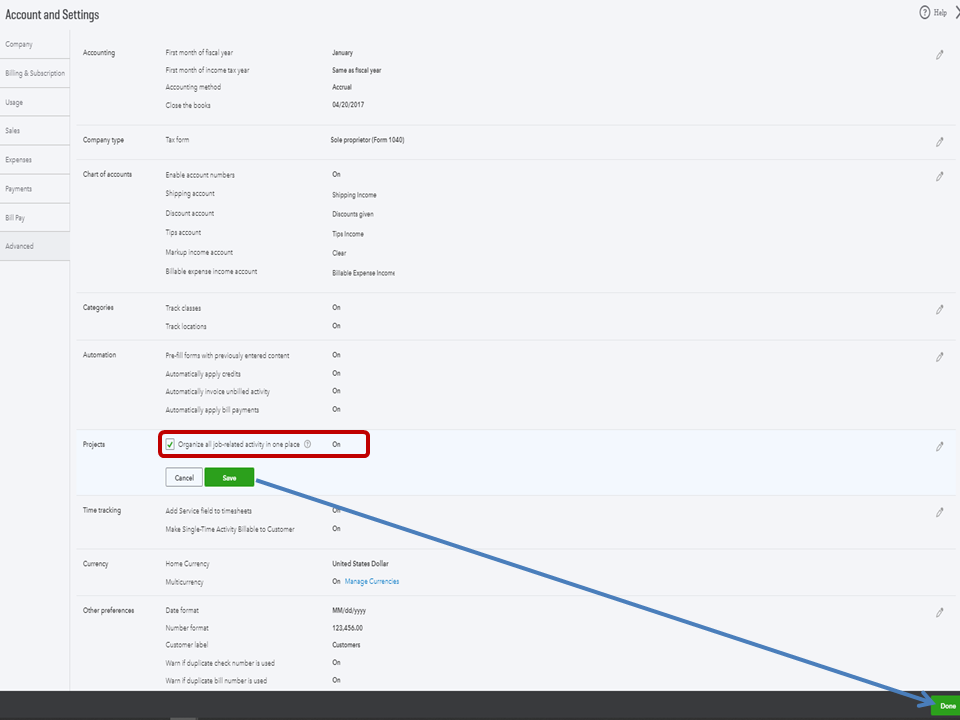Switch to the Payments settings tab
This screenshot has width=960, height=720.
pos(35,189)
